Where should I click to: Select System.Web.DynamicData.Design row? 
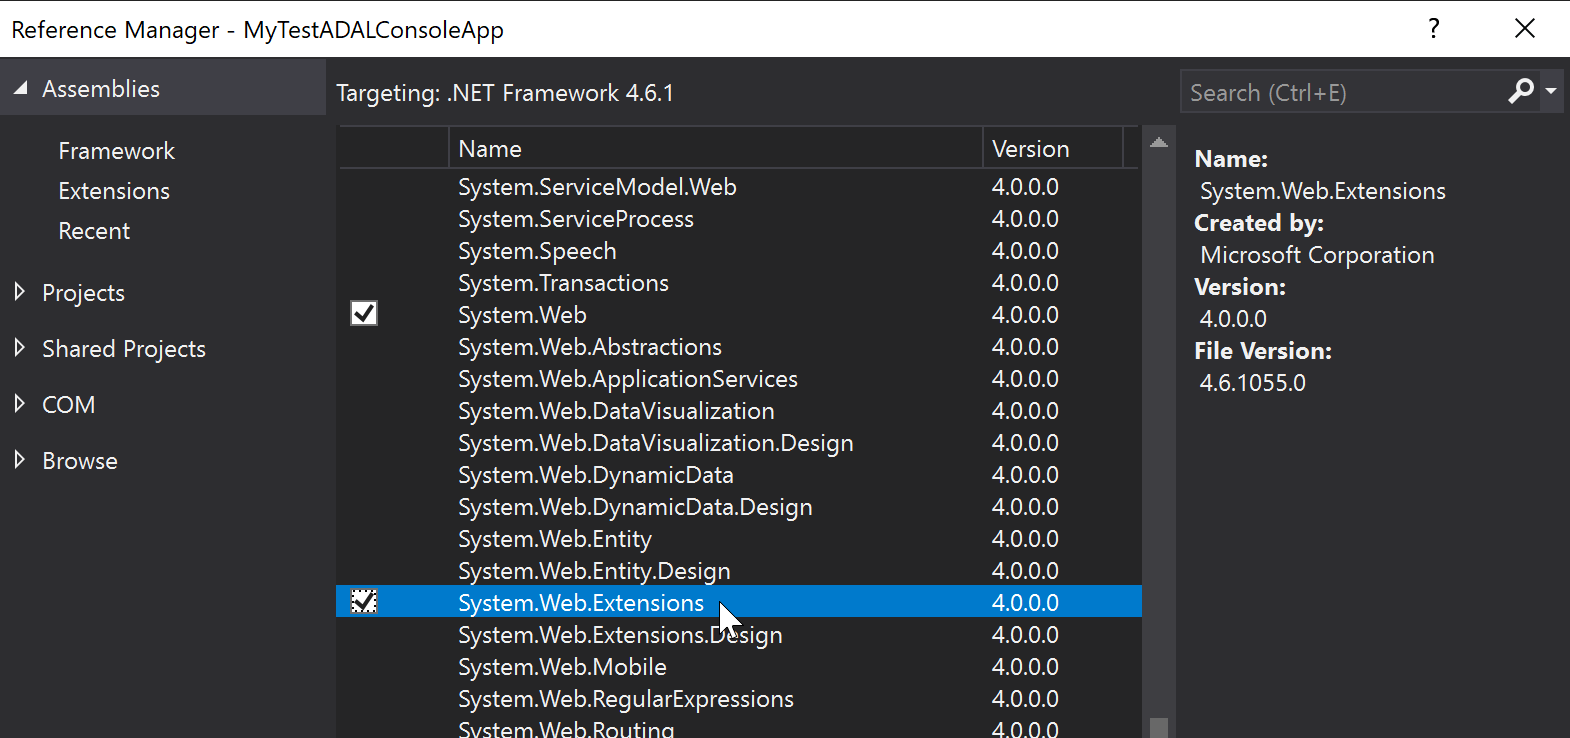[738, 507]
